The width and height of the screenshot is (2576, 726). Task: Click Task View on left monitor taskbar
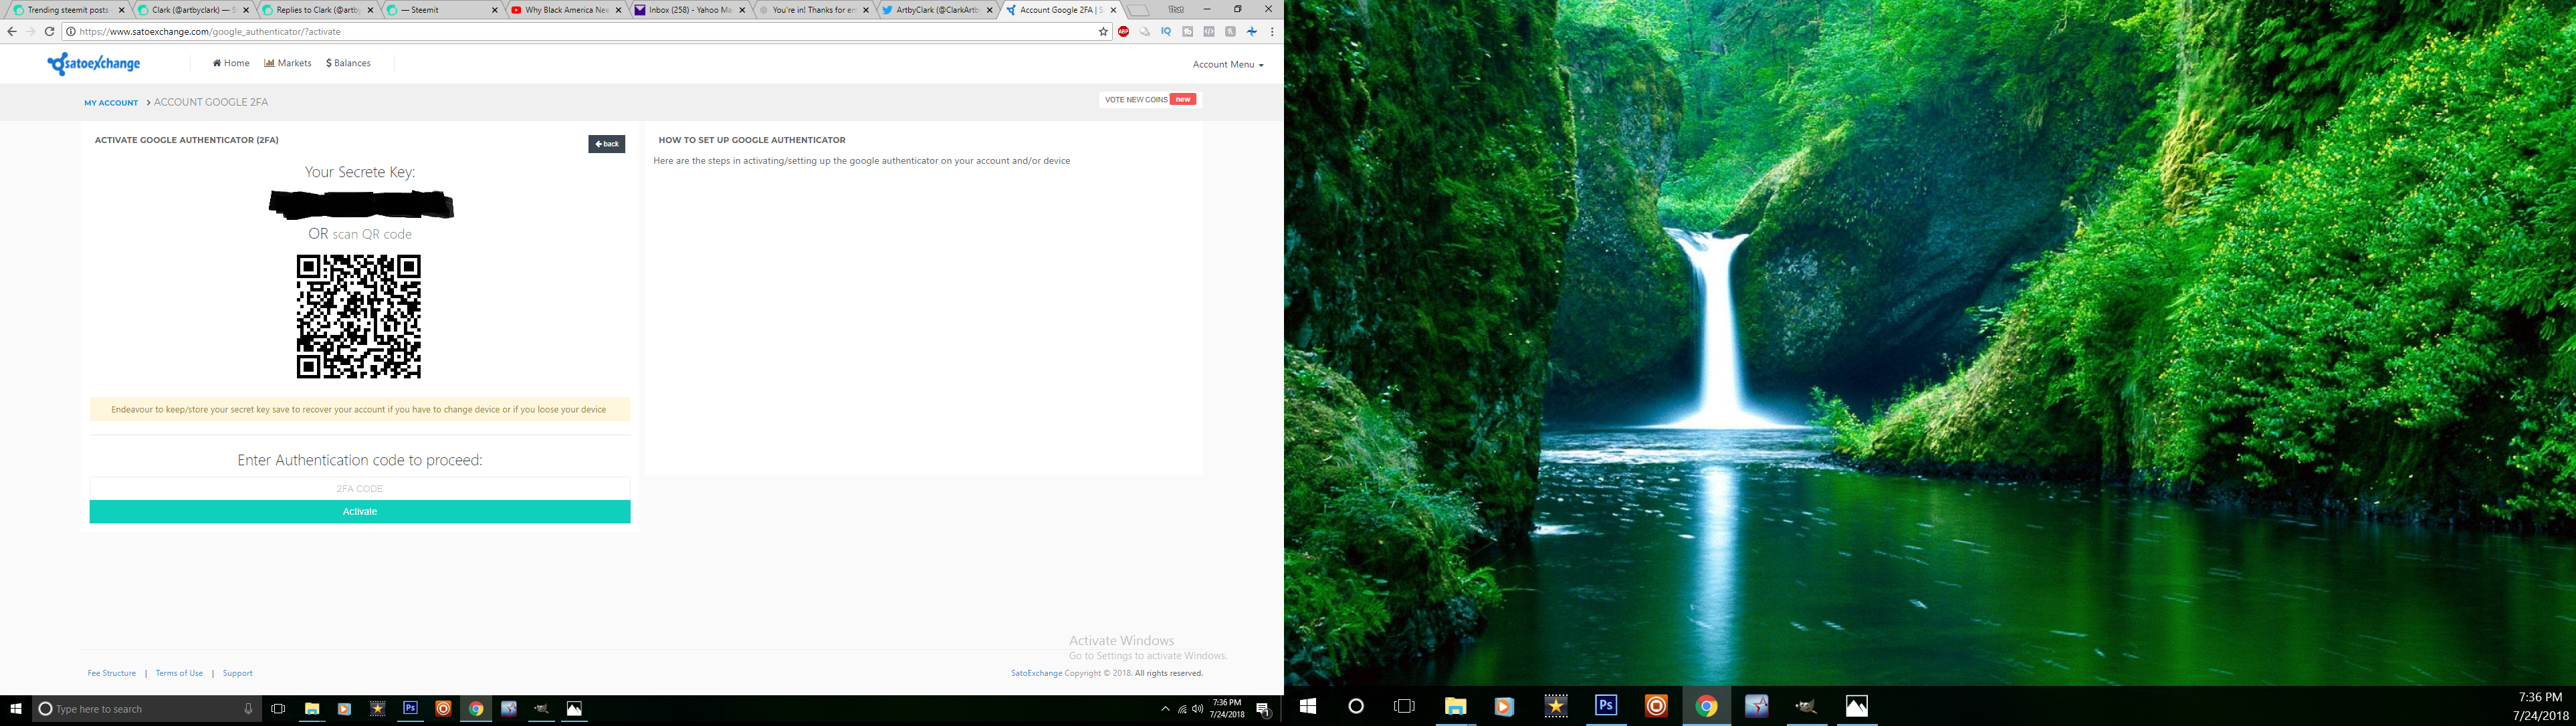278,709
